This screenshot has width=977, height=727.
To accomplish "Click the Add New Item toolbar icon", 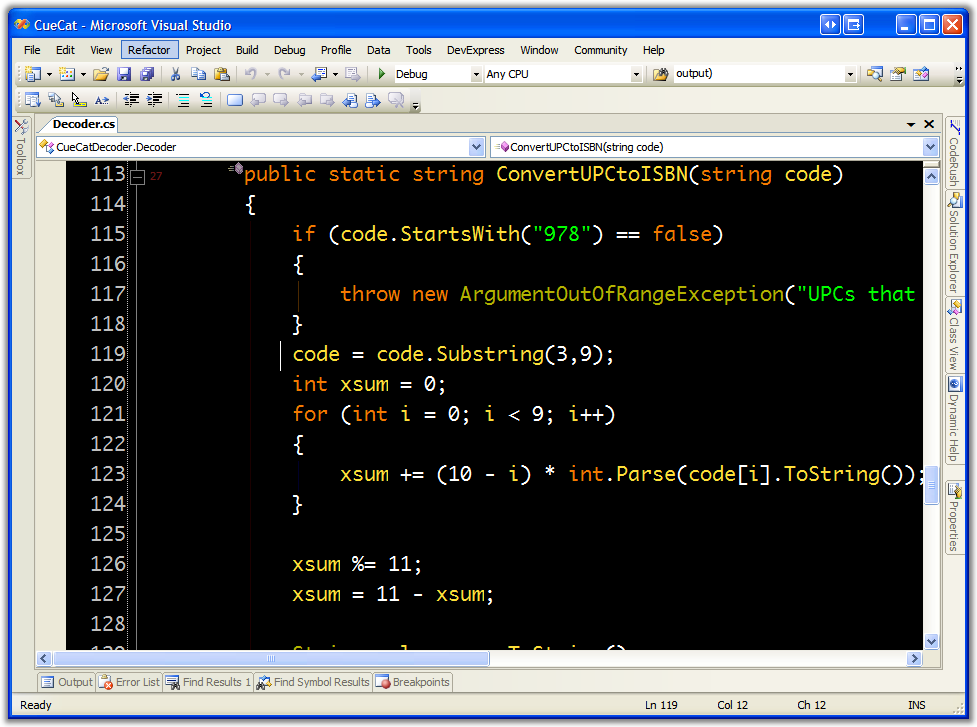I will [67, 74].
